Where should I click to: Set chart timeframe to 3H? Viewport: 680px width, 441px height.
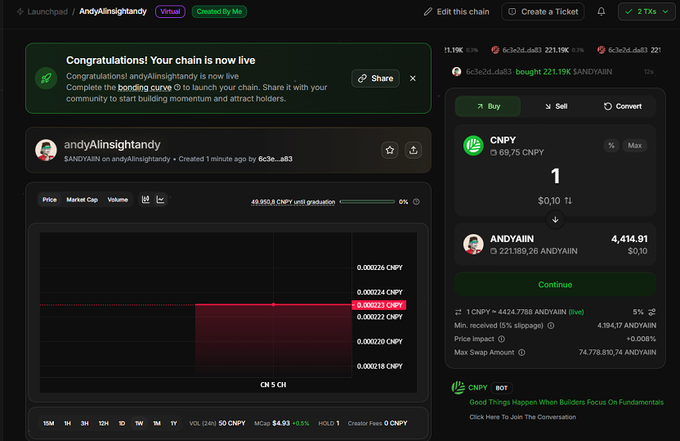[x=85, y=423]
